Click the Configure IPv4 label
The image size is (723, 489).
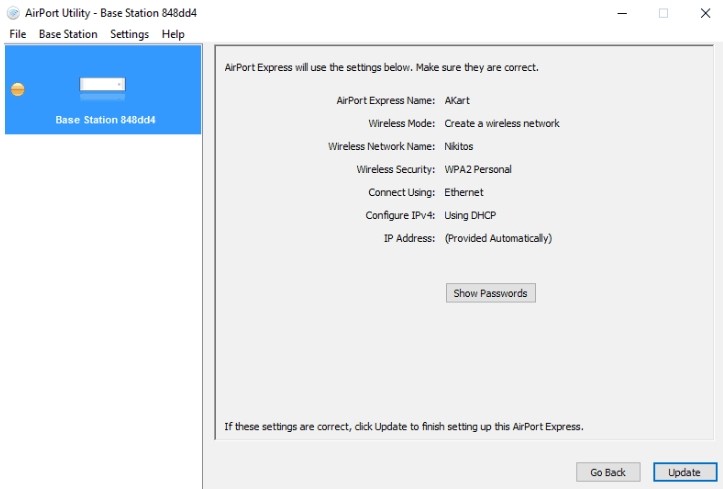400,215
